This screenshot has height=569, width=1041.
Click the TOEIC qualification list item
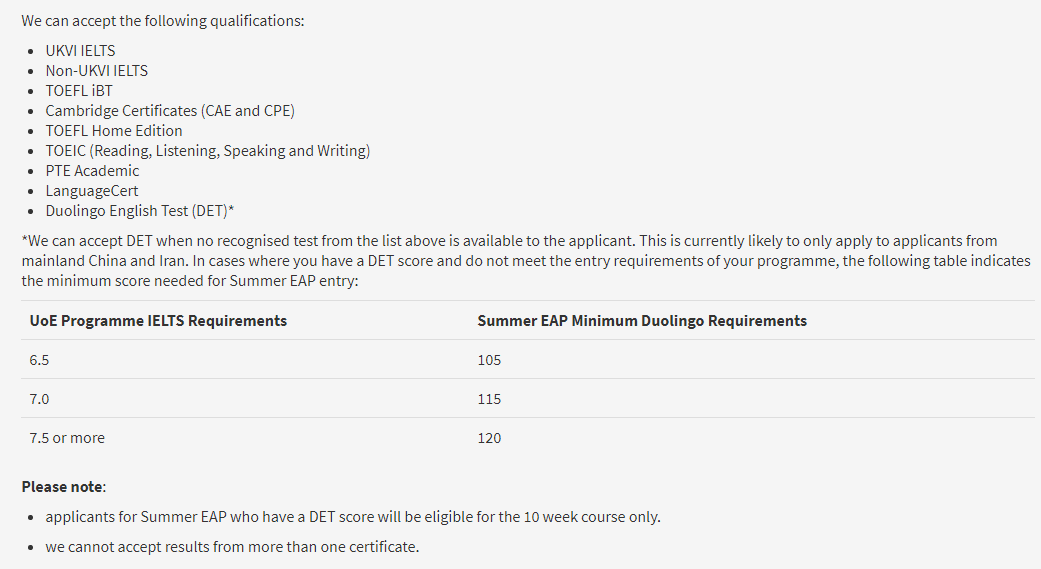208,151
